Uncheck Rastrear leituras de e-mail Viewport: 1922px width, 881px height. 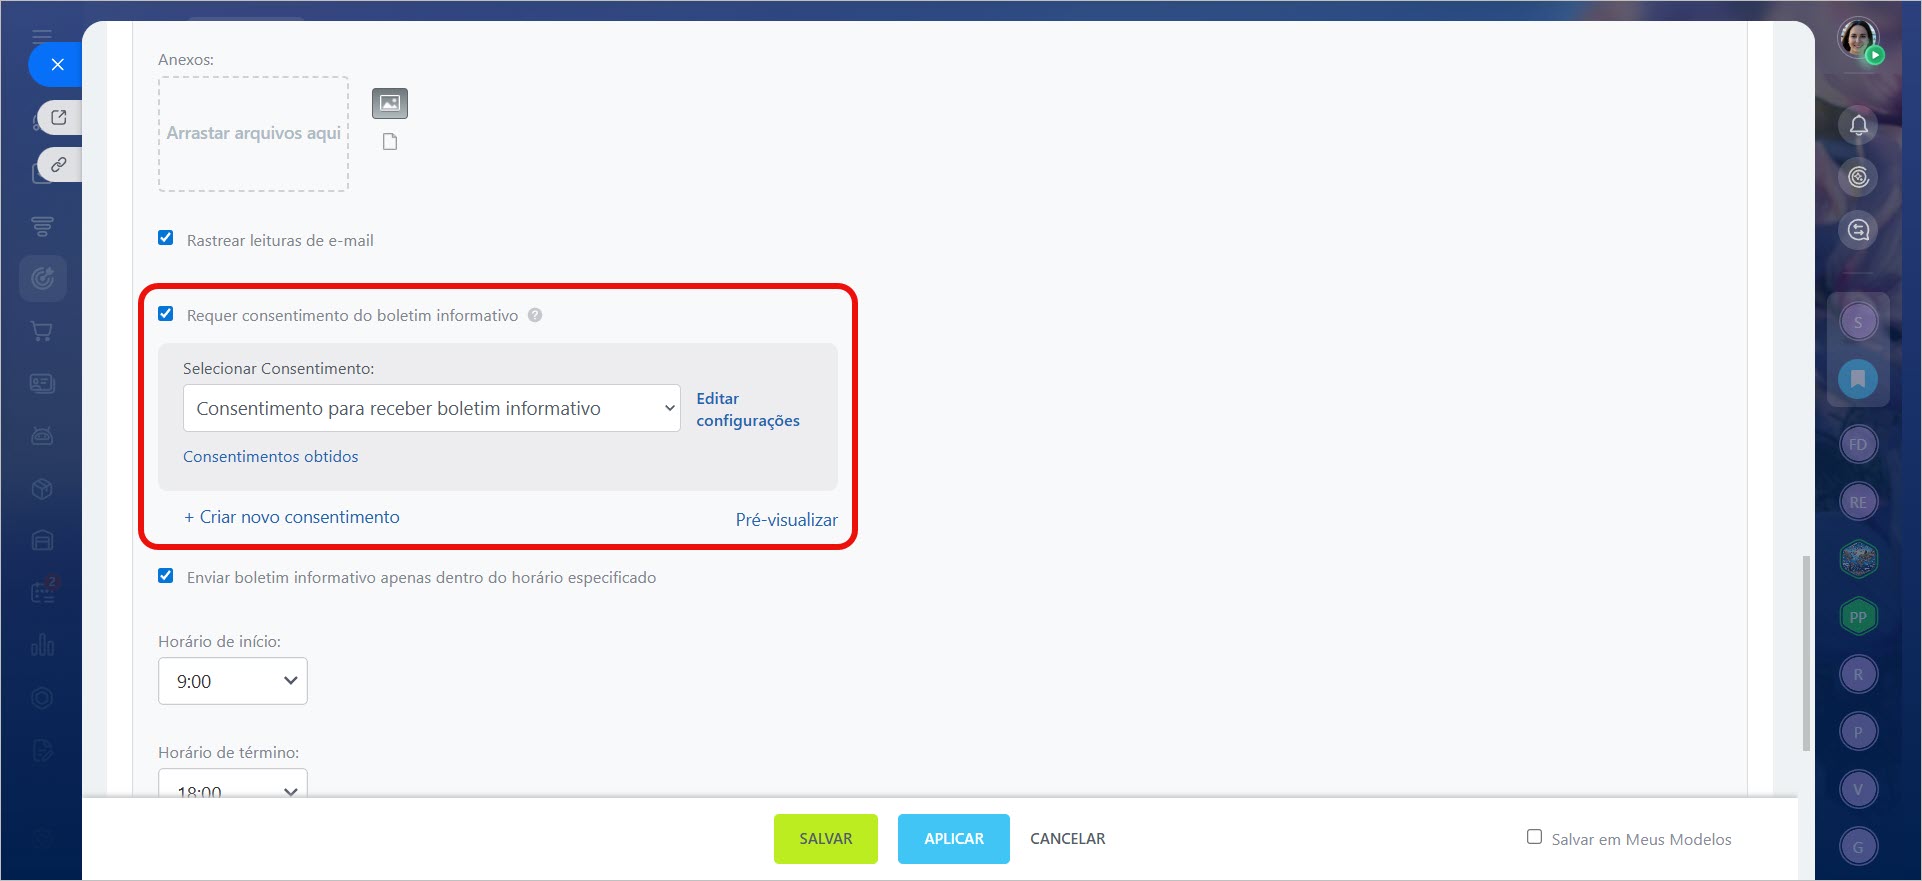(x=166, y=238)
